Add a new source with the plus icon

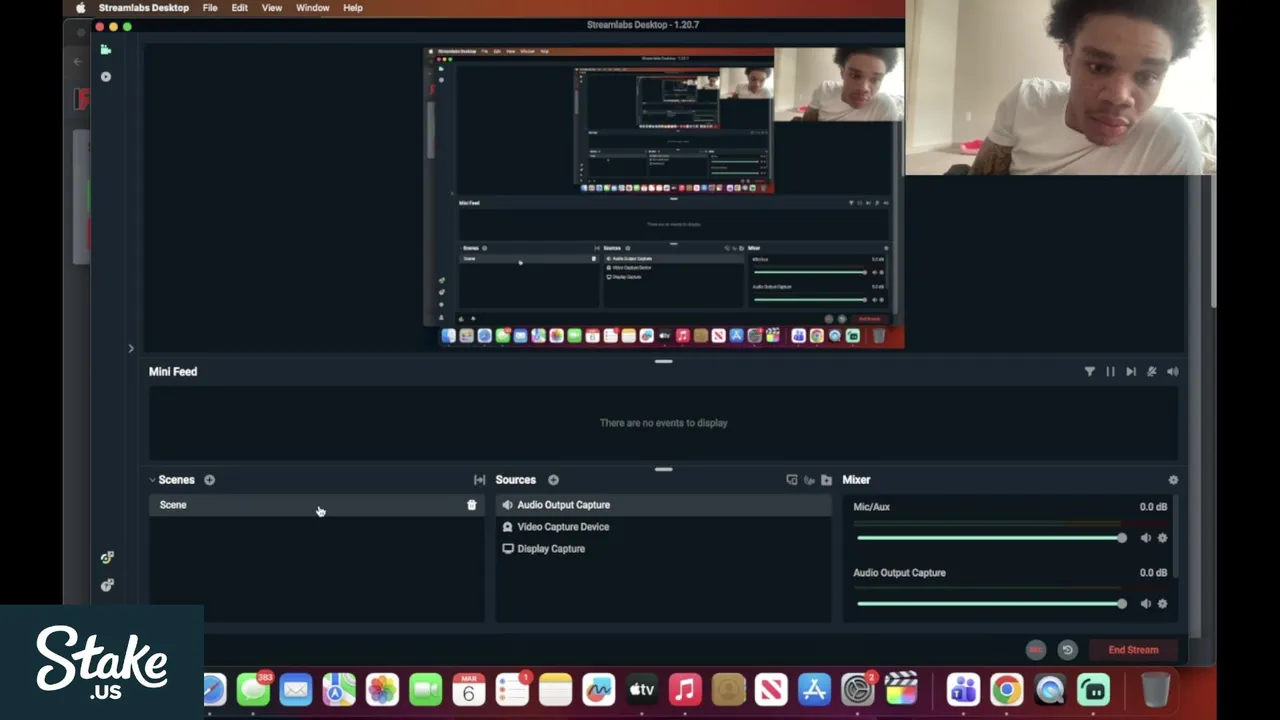click(553, 480)
